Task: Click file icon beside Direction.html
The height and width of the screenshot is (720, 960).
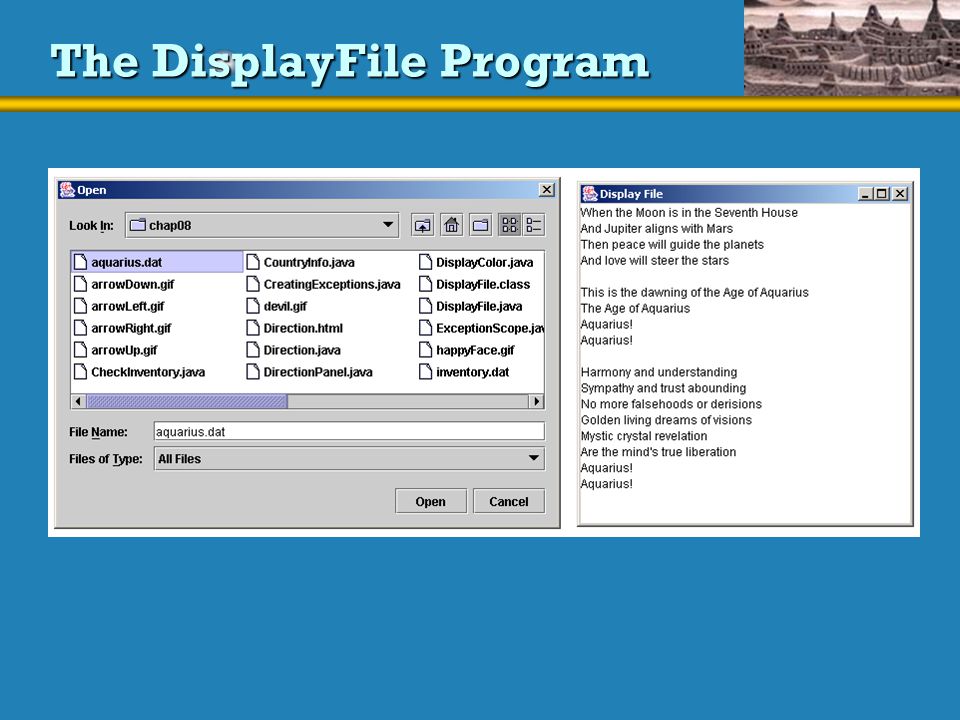Action: (253, 328)
